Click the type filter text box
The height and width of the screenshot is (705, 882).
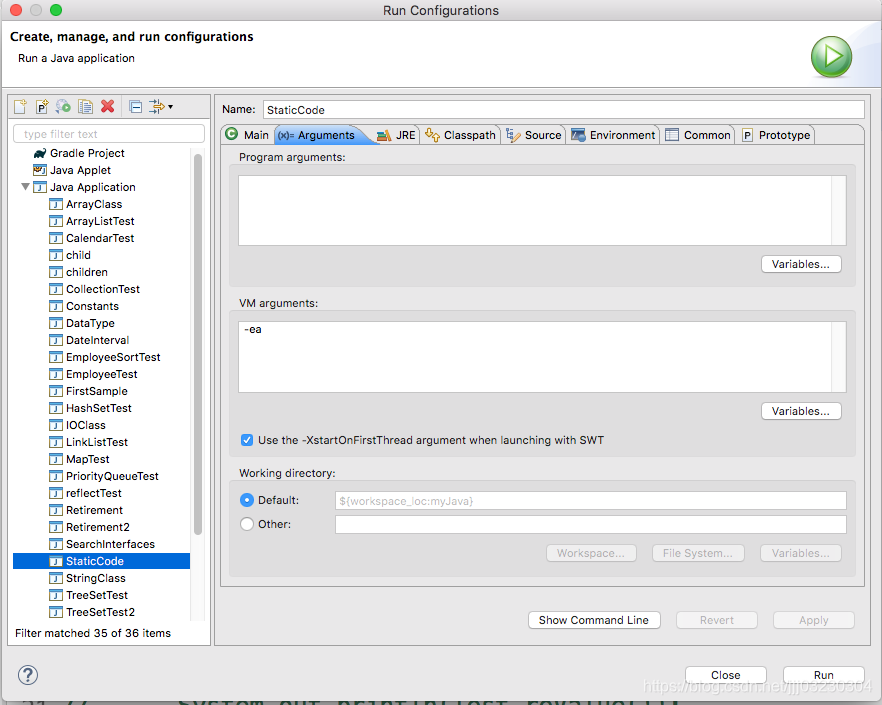pyautogui.click(x=109, y=134)
